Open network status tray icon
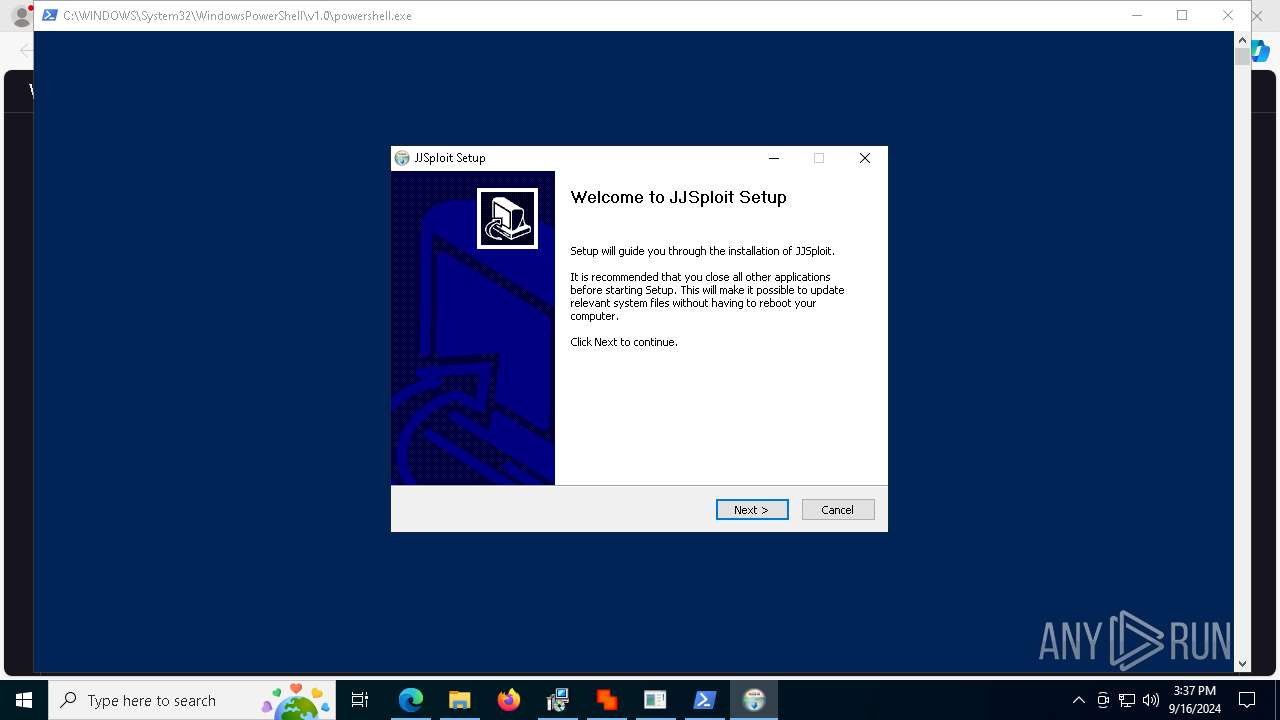Viewport: 1280px width, 720px height. coord(1127,700)
